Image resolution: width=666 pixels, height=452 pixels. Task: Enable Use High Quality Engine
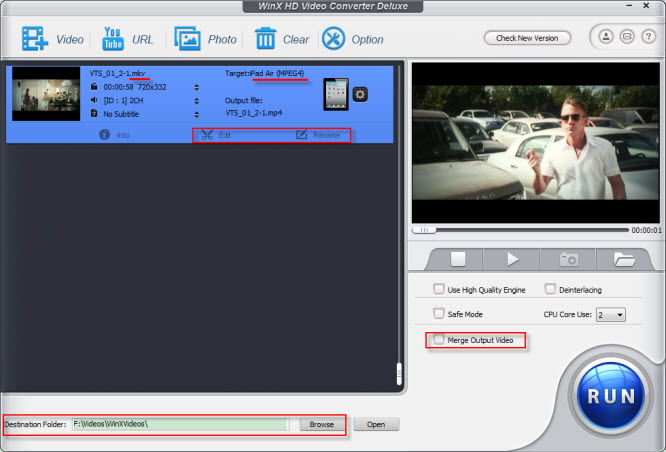point(439,289)
